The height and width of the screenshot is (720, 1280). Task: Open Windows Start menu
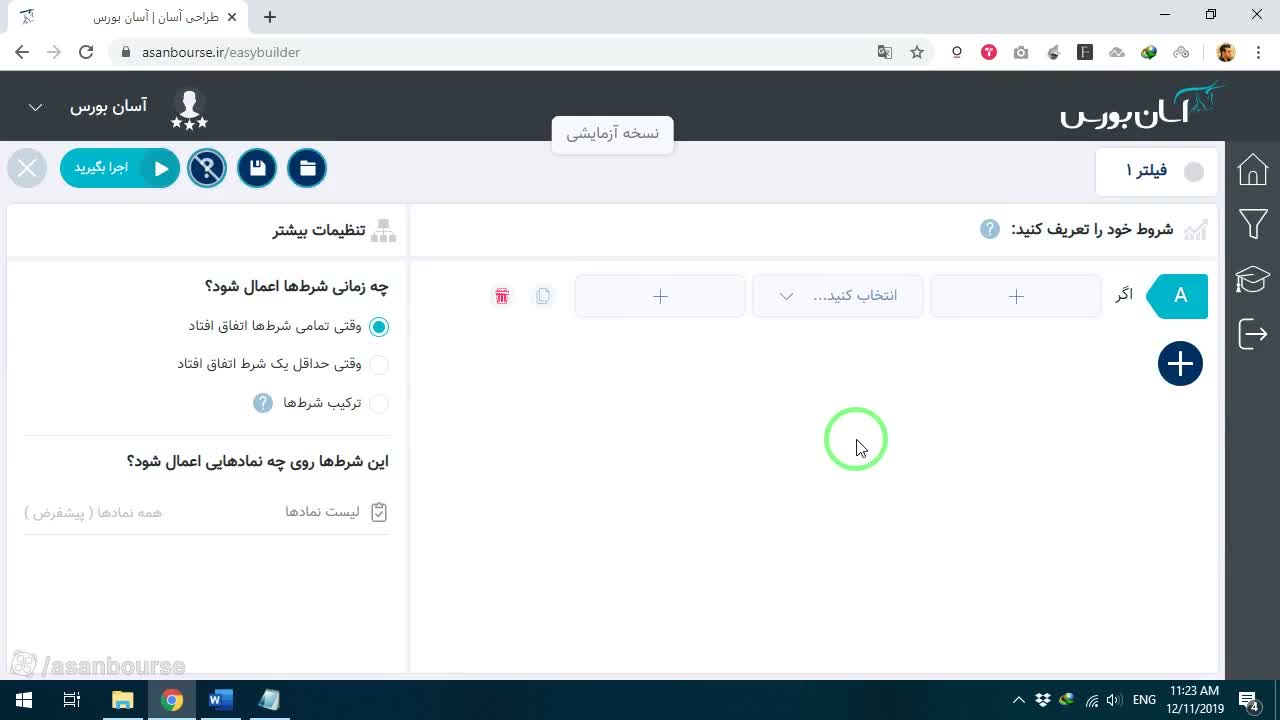pyautogui.click(x=24, y=700)
